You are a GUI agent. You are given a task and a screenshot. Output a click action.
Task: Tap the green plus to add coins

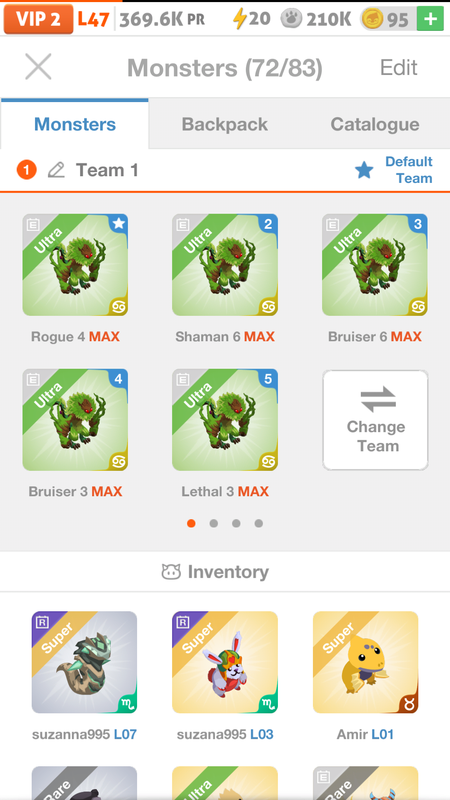(430, 19)
